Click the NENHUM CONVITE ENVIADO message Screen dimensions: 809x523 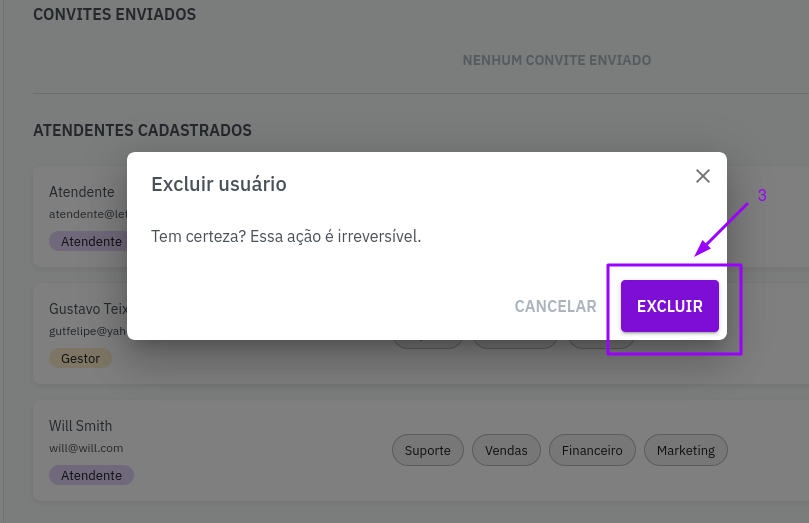[x=556, y=61]
